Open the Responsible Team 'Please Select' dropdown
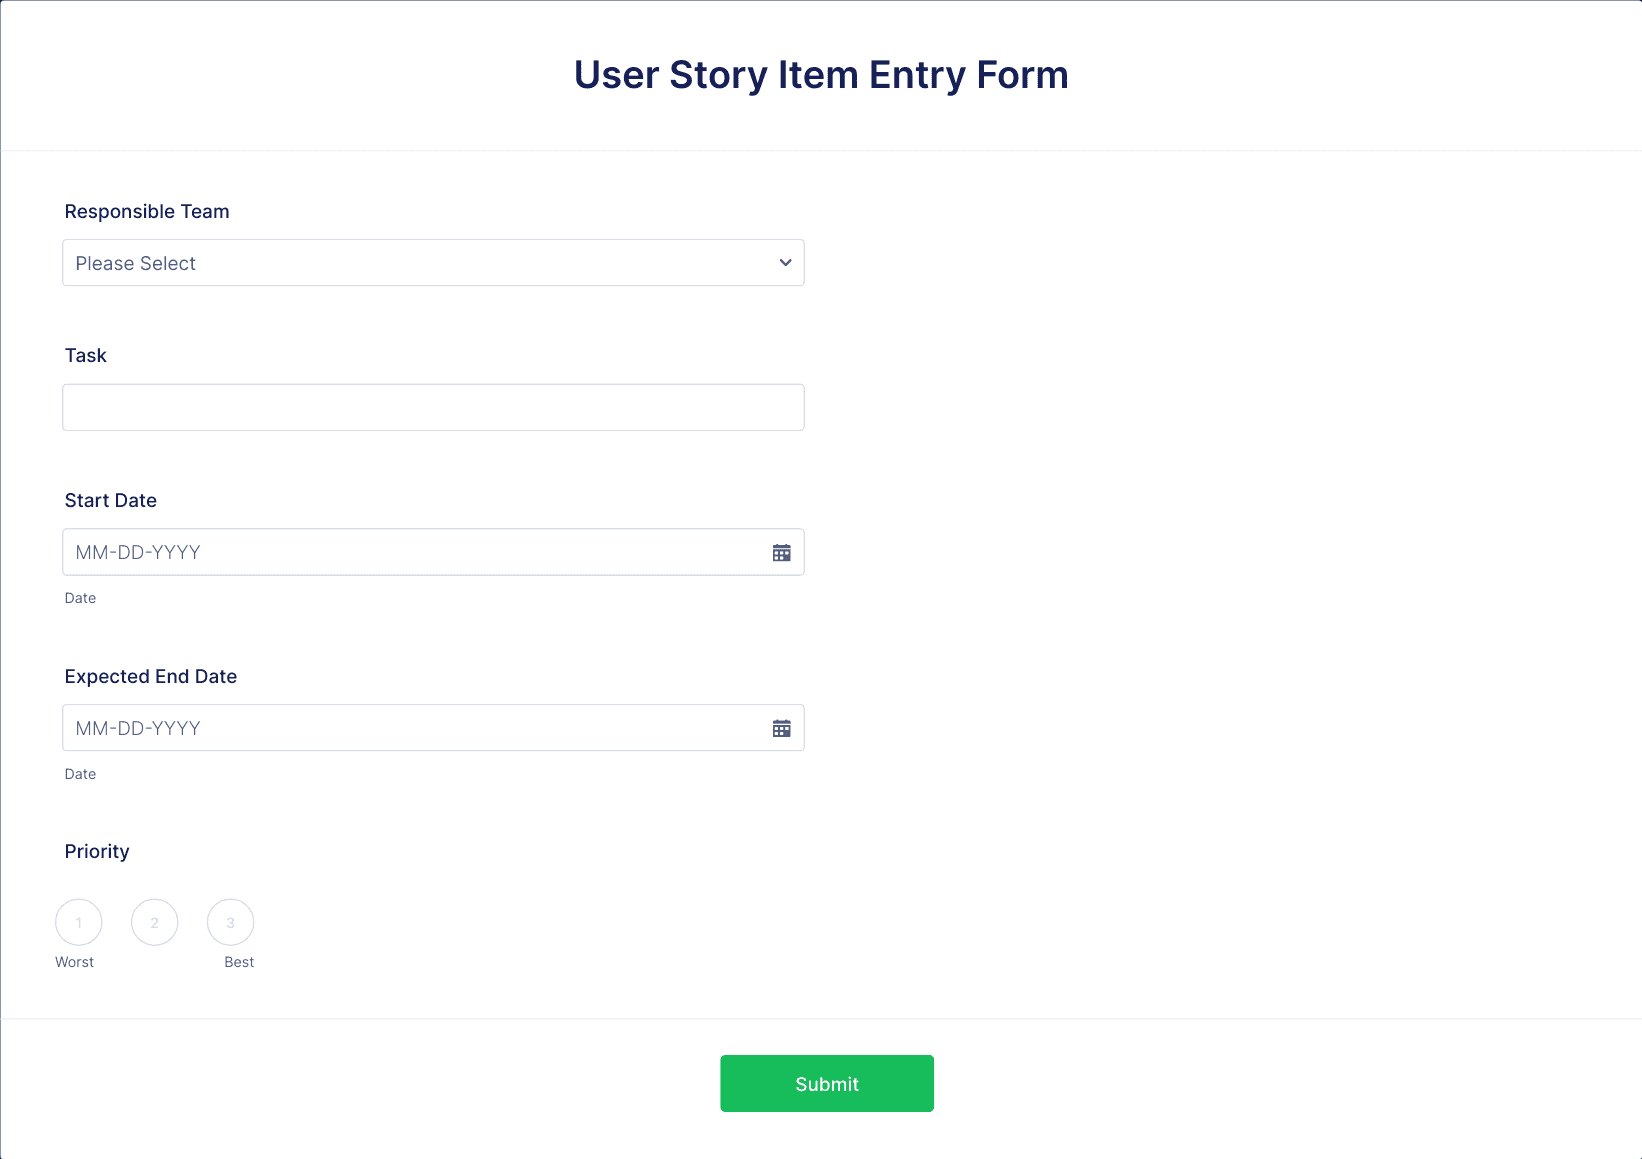 point(433,263)
